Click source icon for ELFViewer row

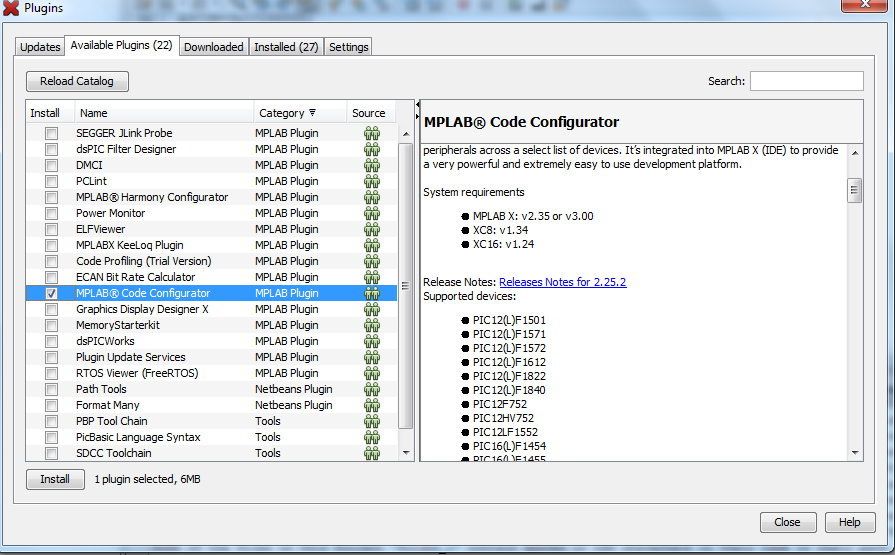click(x=372, y=229)
